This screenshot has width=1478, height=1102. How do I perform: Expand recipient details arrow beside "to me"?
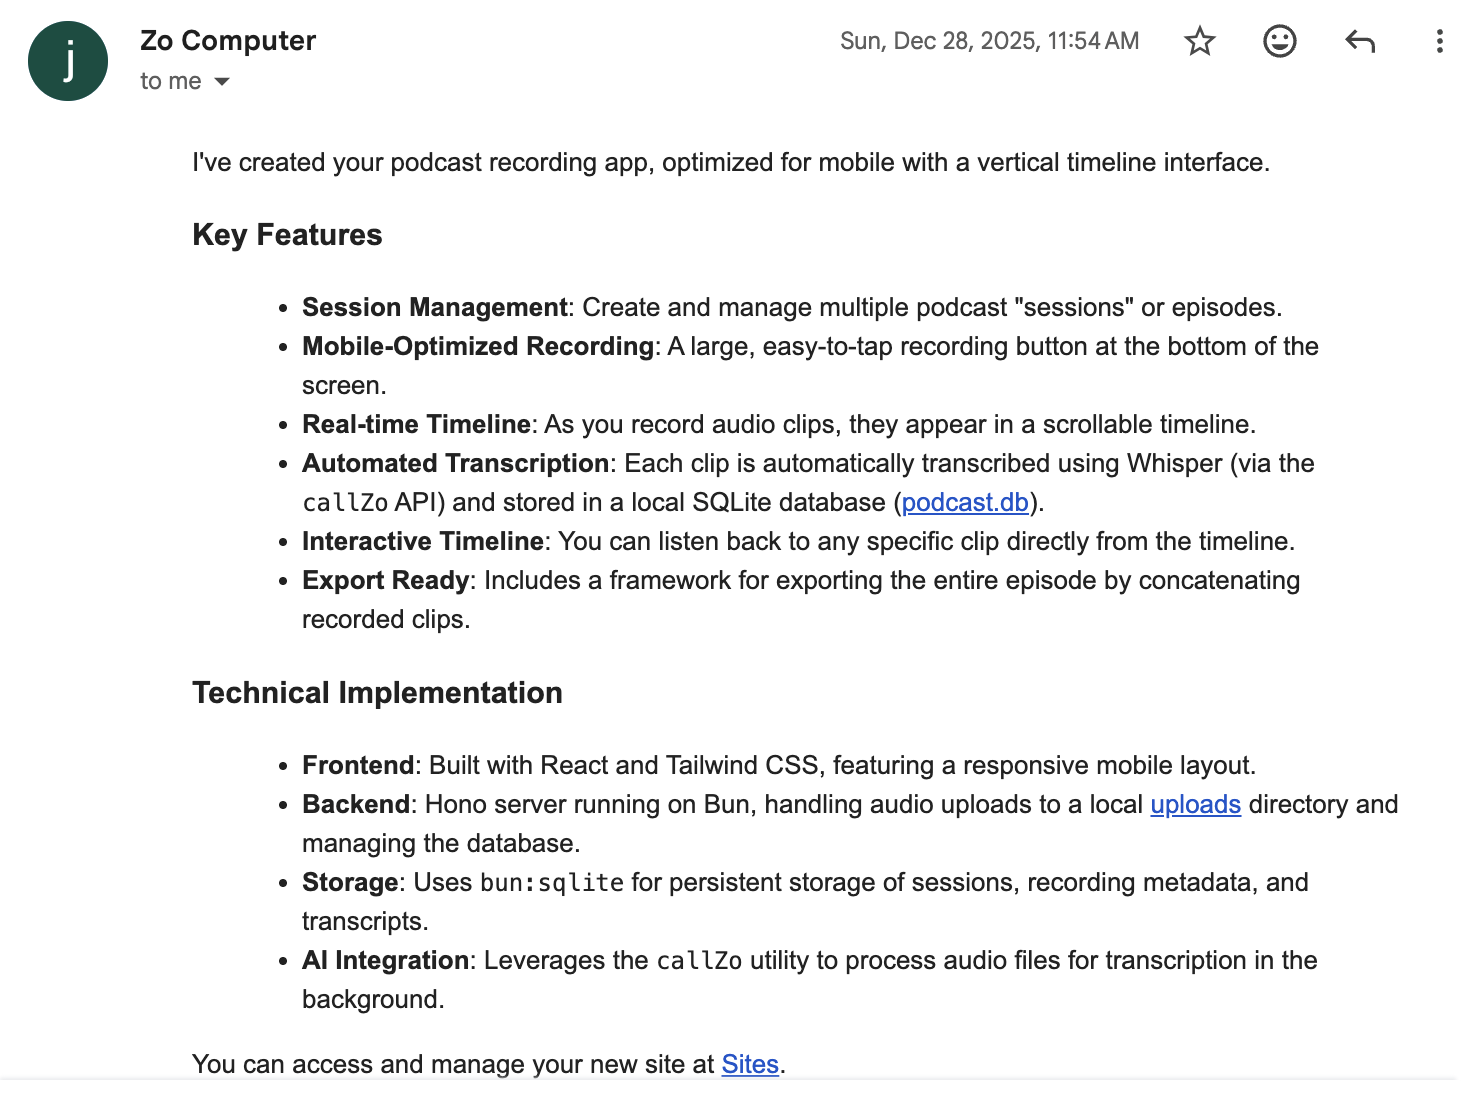(x=222, y=82)
